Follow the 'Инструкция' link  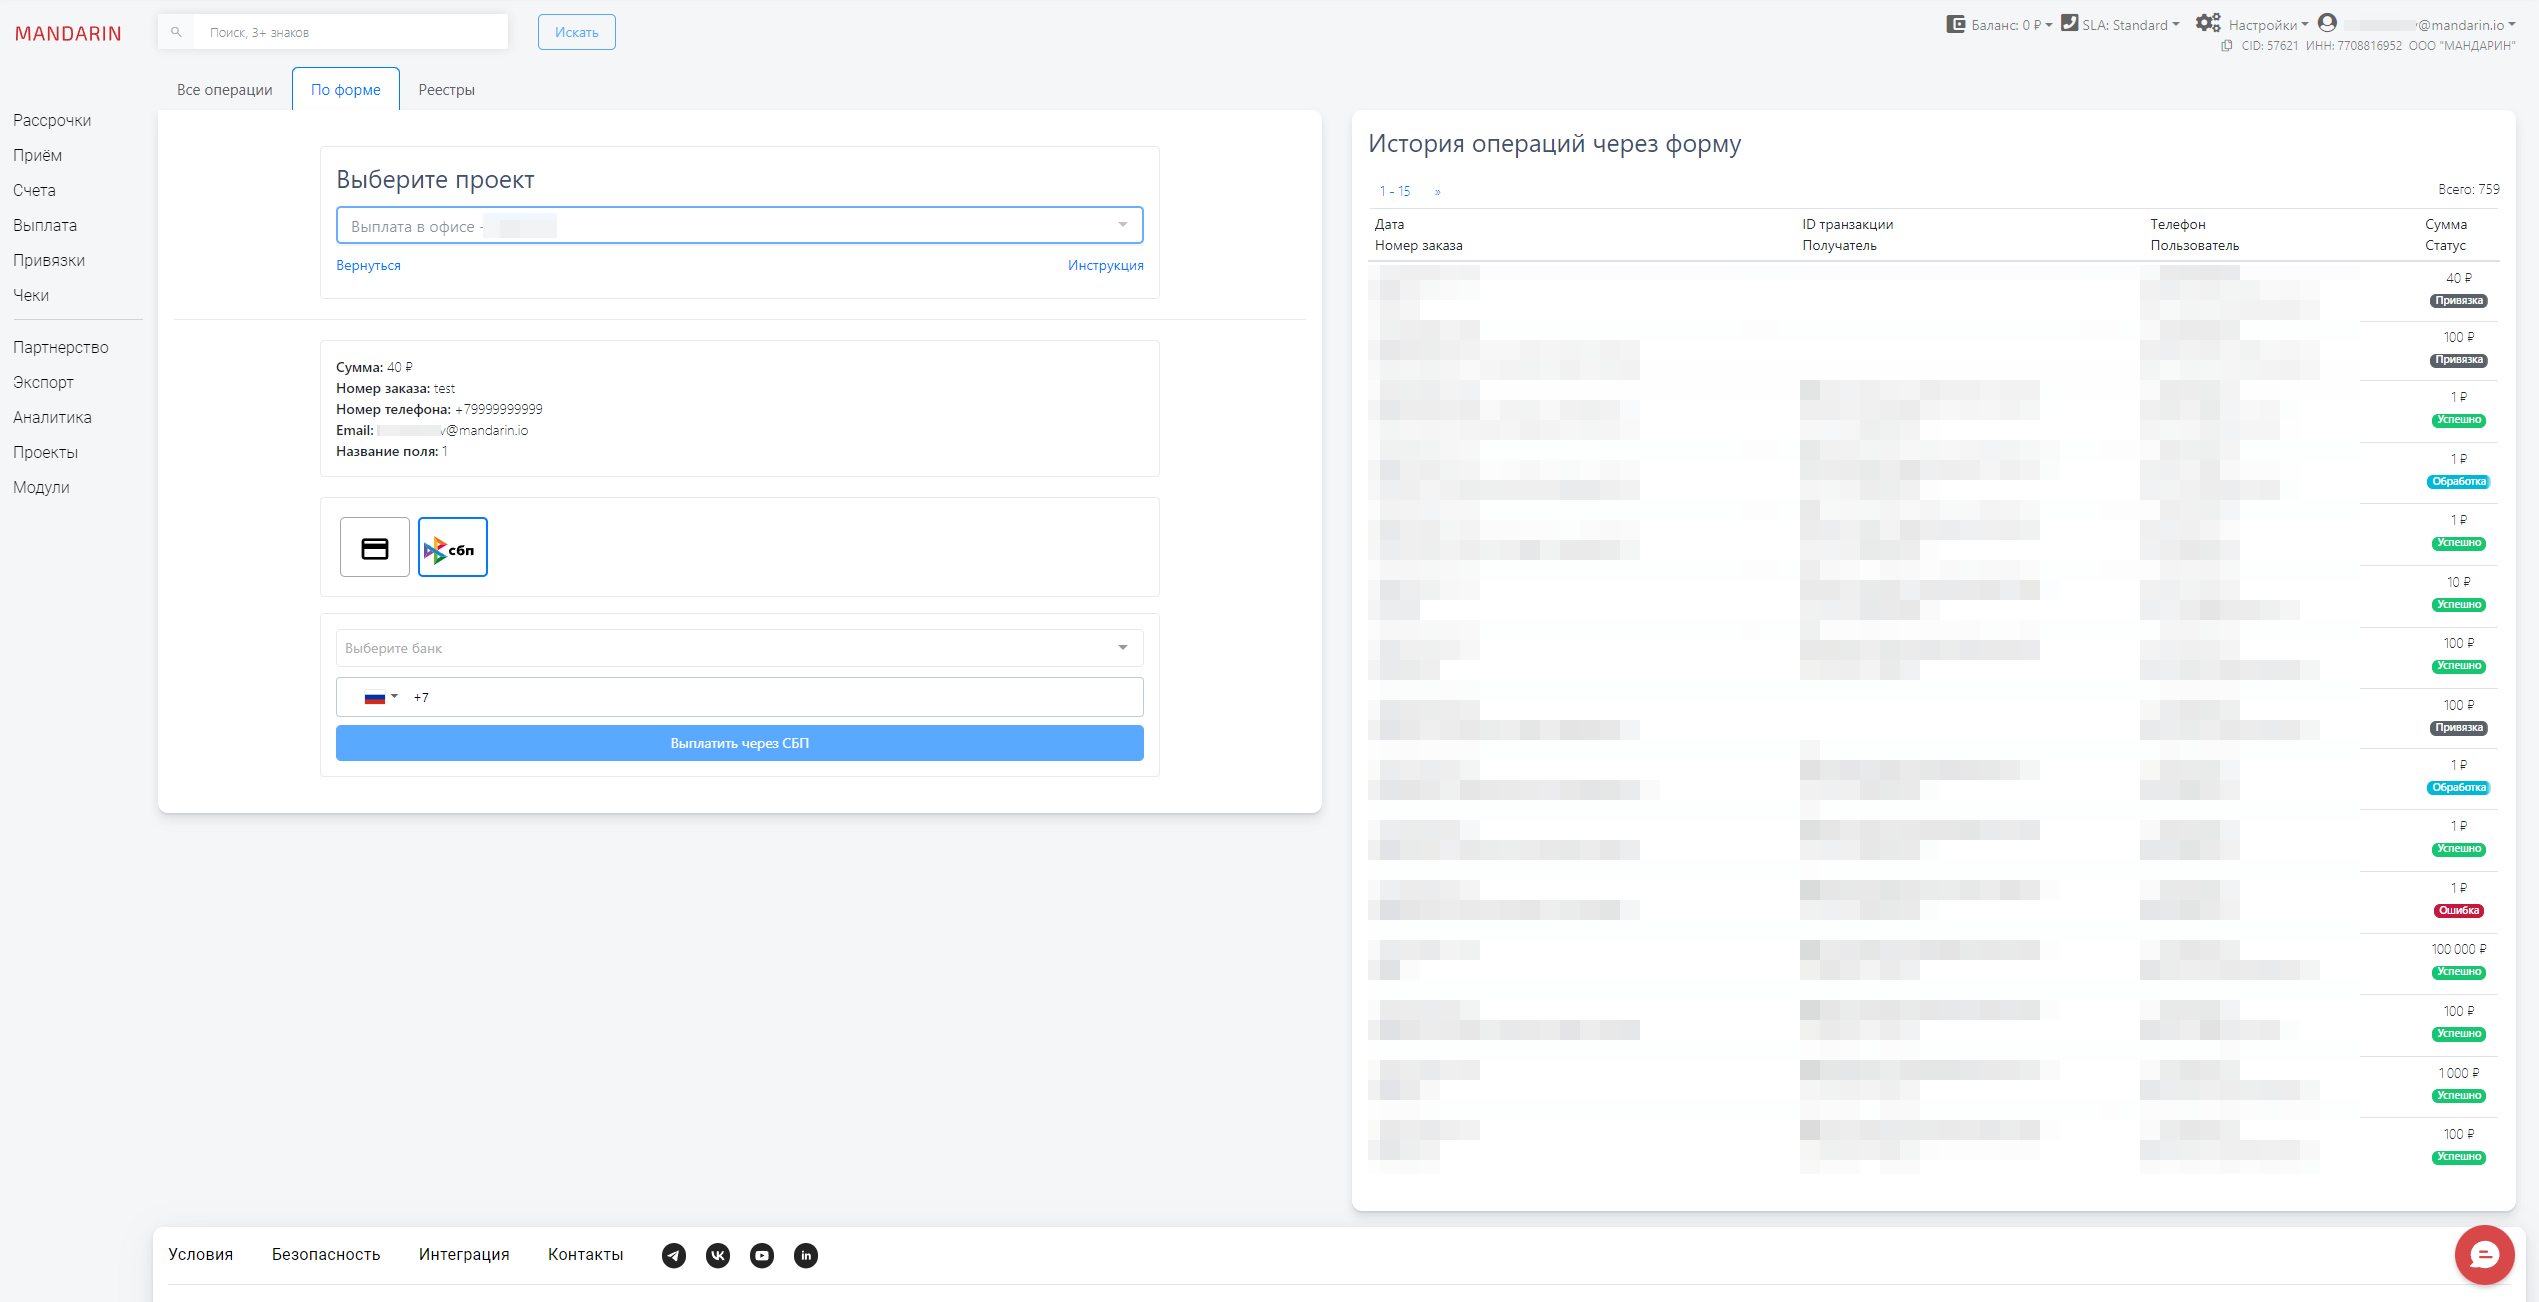coord(1105,265)
